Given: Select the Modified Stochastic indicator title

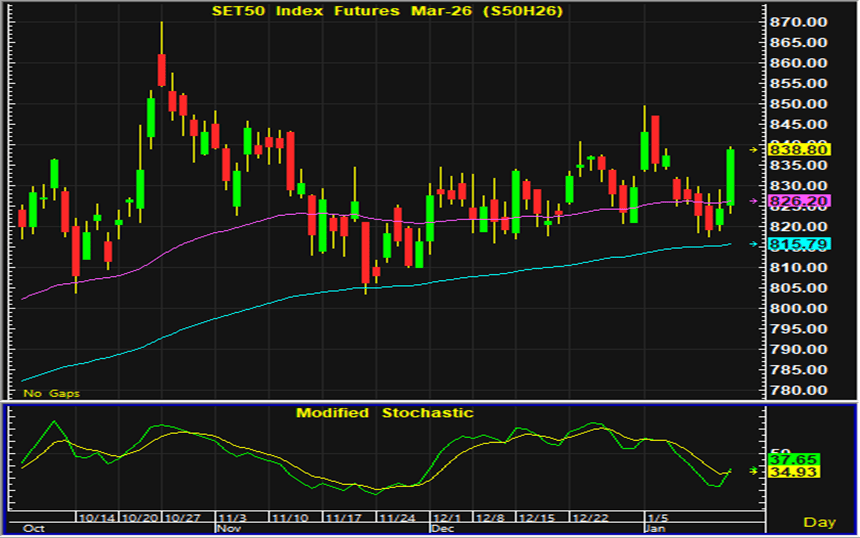Looking at the screenshot, I should pos(384,413).
